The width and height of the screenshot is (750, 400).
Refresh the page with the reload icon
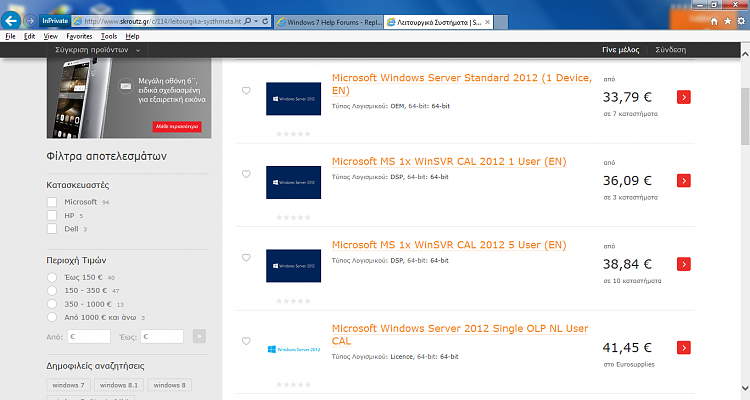pos(265,21)
